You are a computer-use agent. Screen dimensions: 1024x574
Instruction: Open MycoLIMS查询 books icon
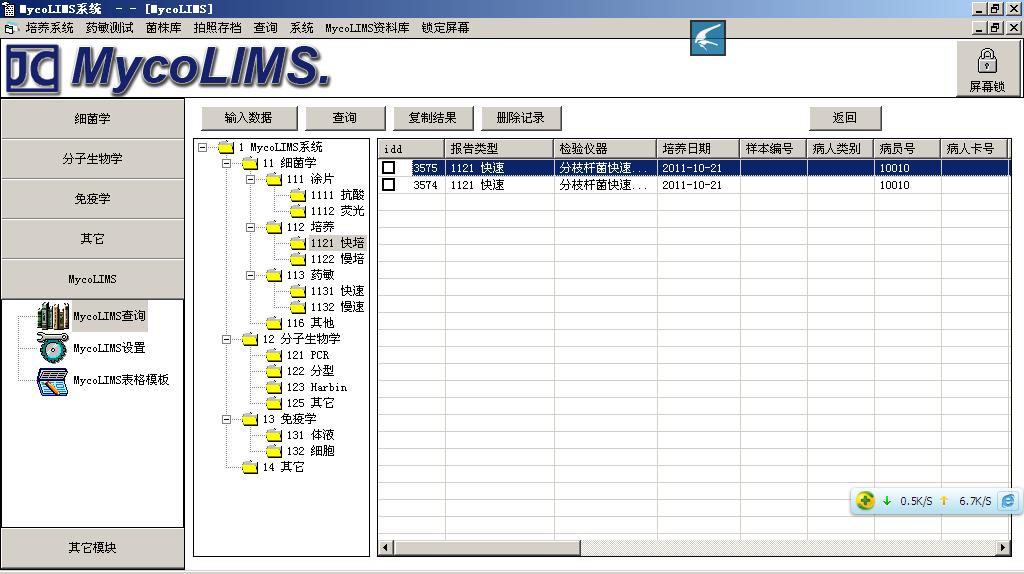click(x=52, y=316)
